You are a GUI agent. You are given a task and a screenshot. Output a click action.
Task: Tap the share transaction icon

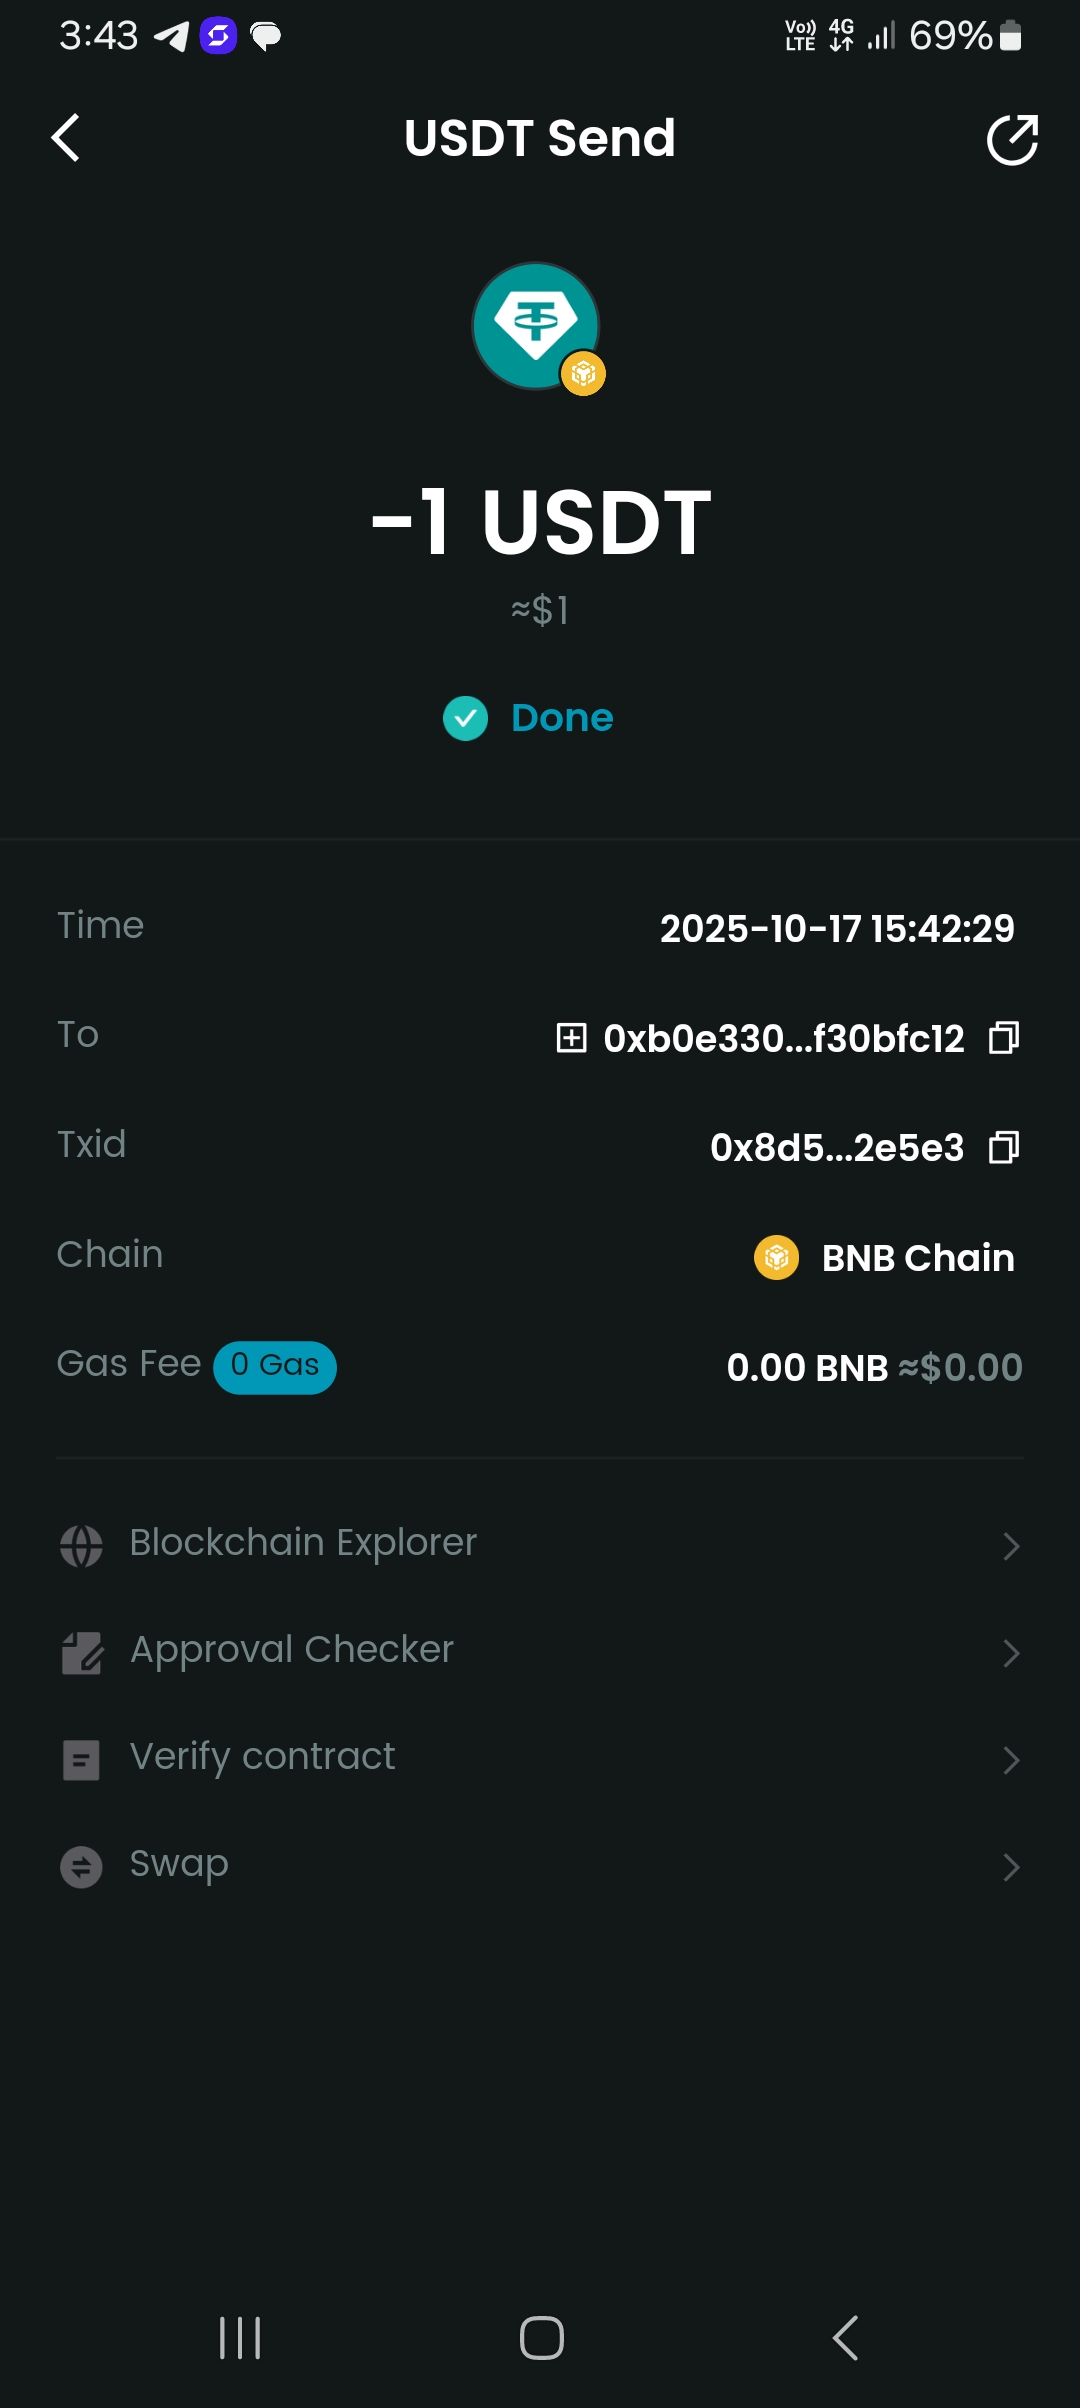[x=1012, y=140]
